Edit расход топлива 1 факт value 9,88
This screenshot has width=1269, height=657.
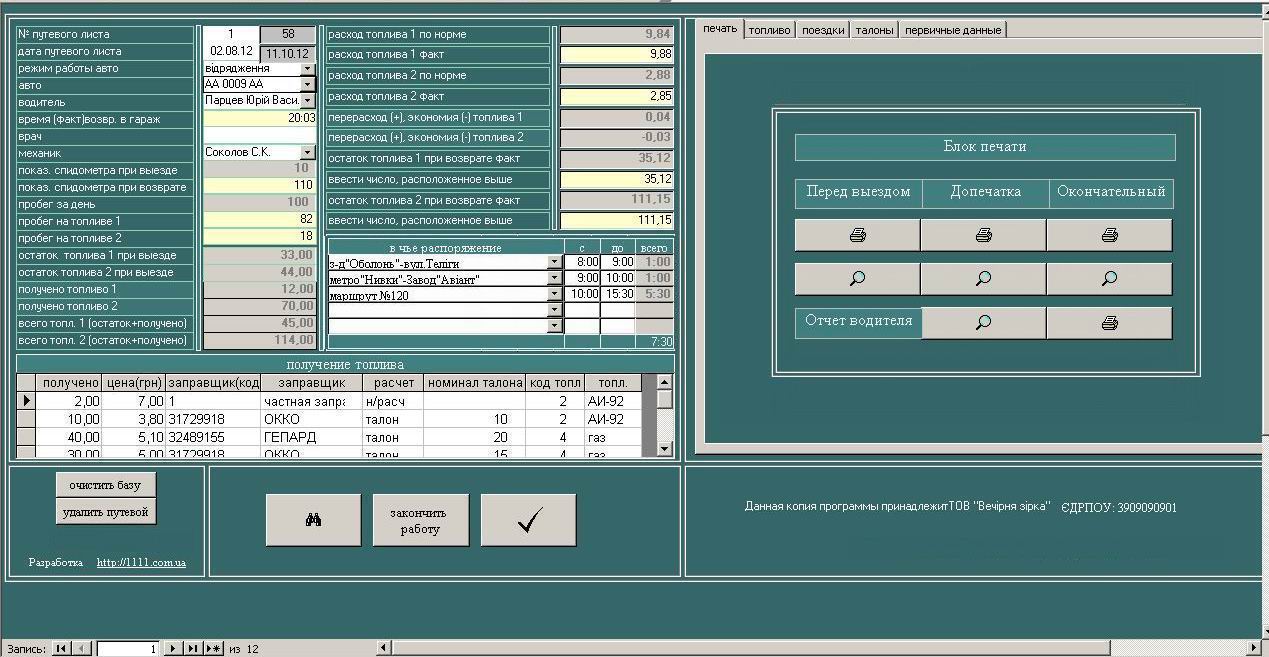point(616,54)
